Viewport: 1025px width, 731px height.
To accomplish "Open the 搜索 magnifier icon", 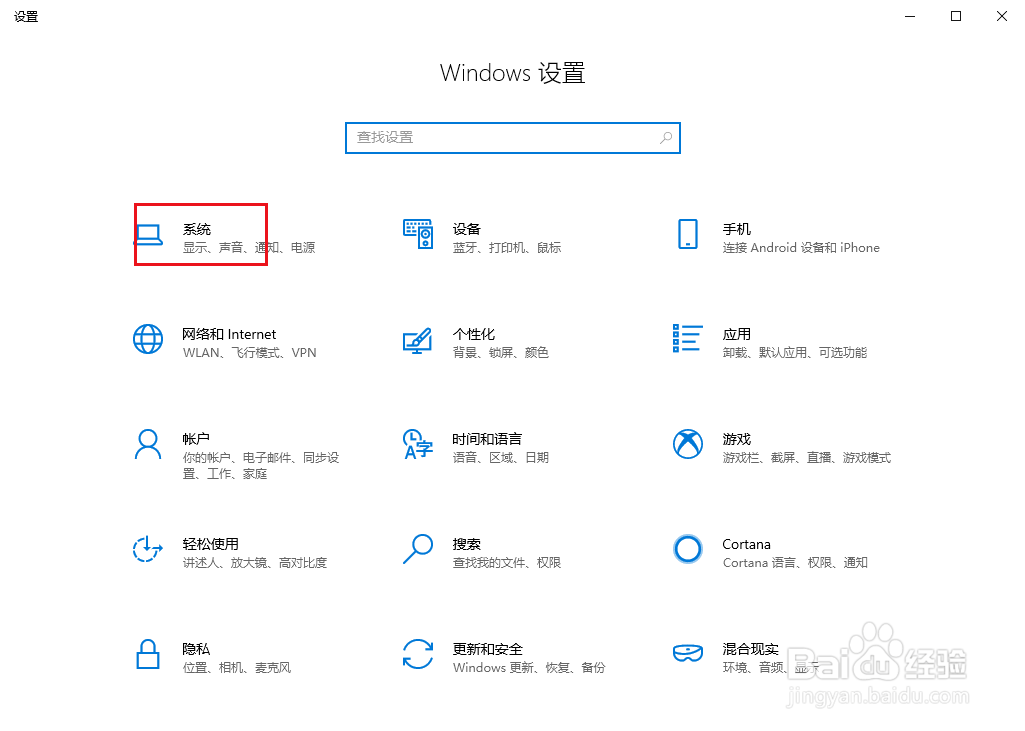I will (x=418, y=549).
